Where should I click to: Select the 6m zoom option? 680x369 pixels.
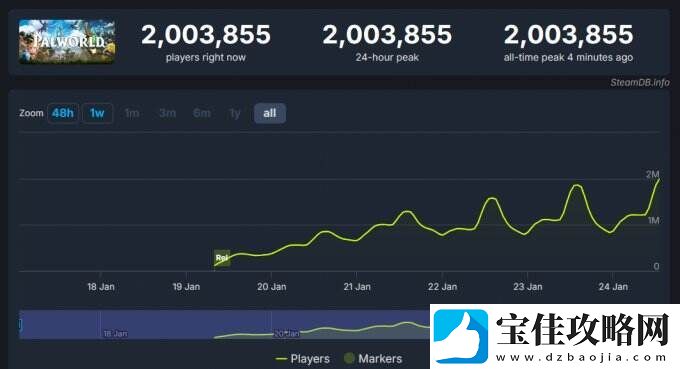(x=202, y=113)
